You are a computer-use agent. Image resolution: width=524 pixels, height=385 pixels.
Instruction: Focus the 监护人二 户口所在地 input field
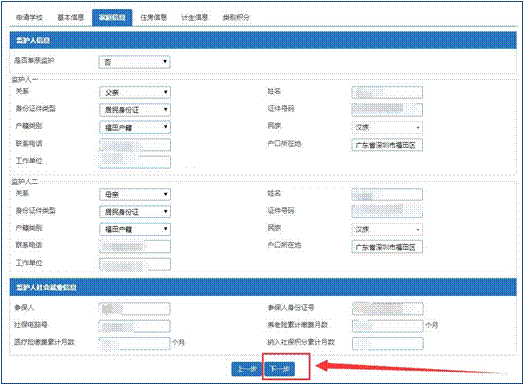tap(387, 247)
